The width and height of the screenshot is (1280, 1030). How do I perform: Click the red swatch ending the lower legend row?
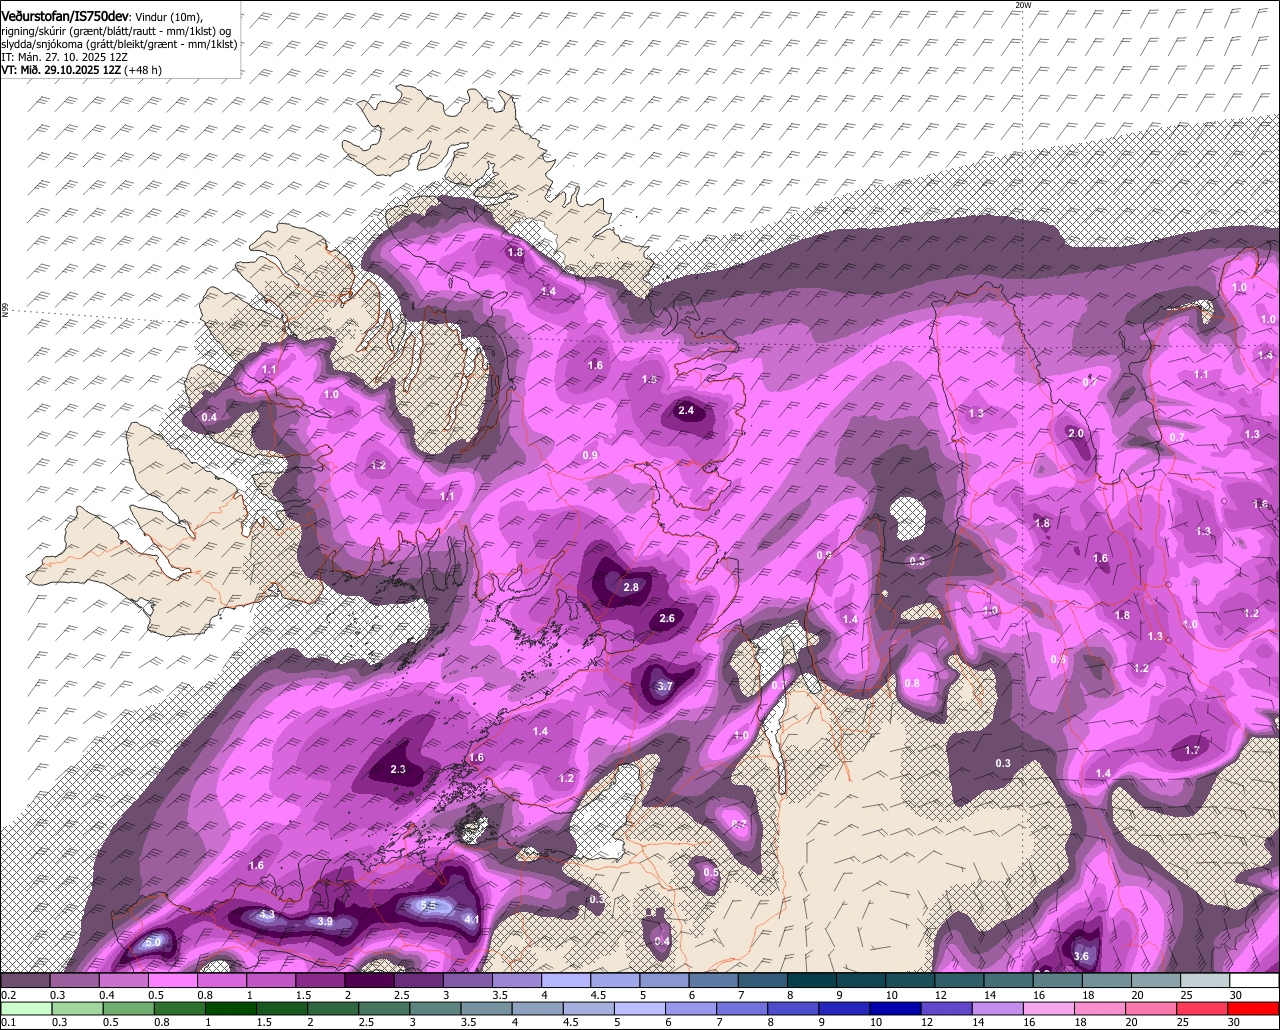point(1255,1007)
